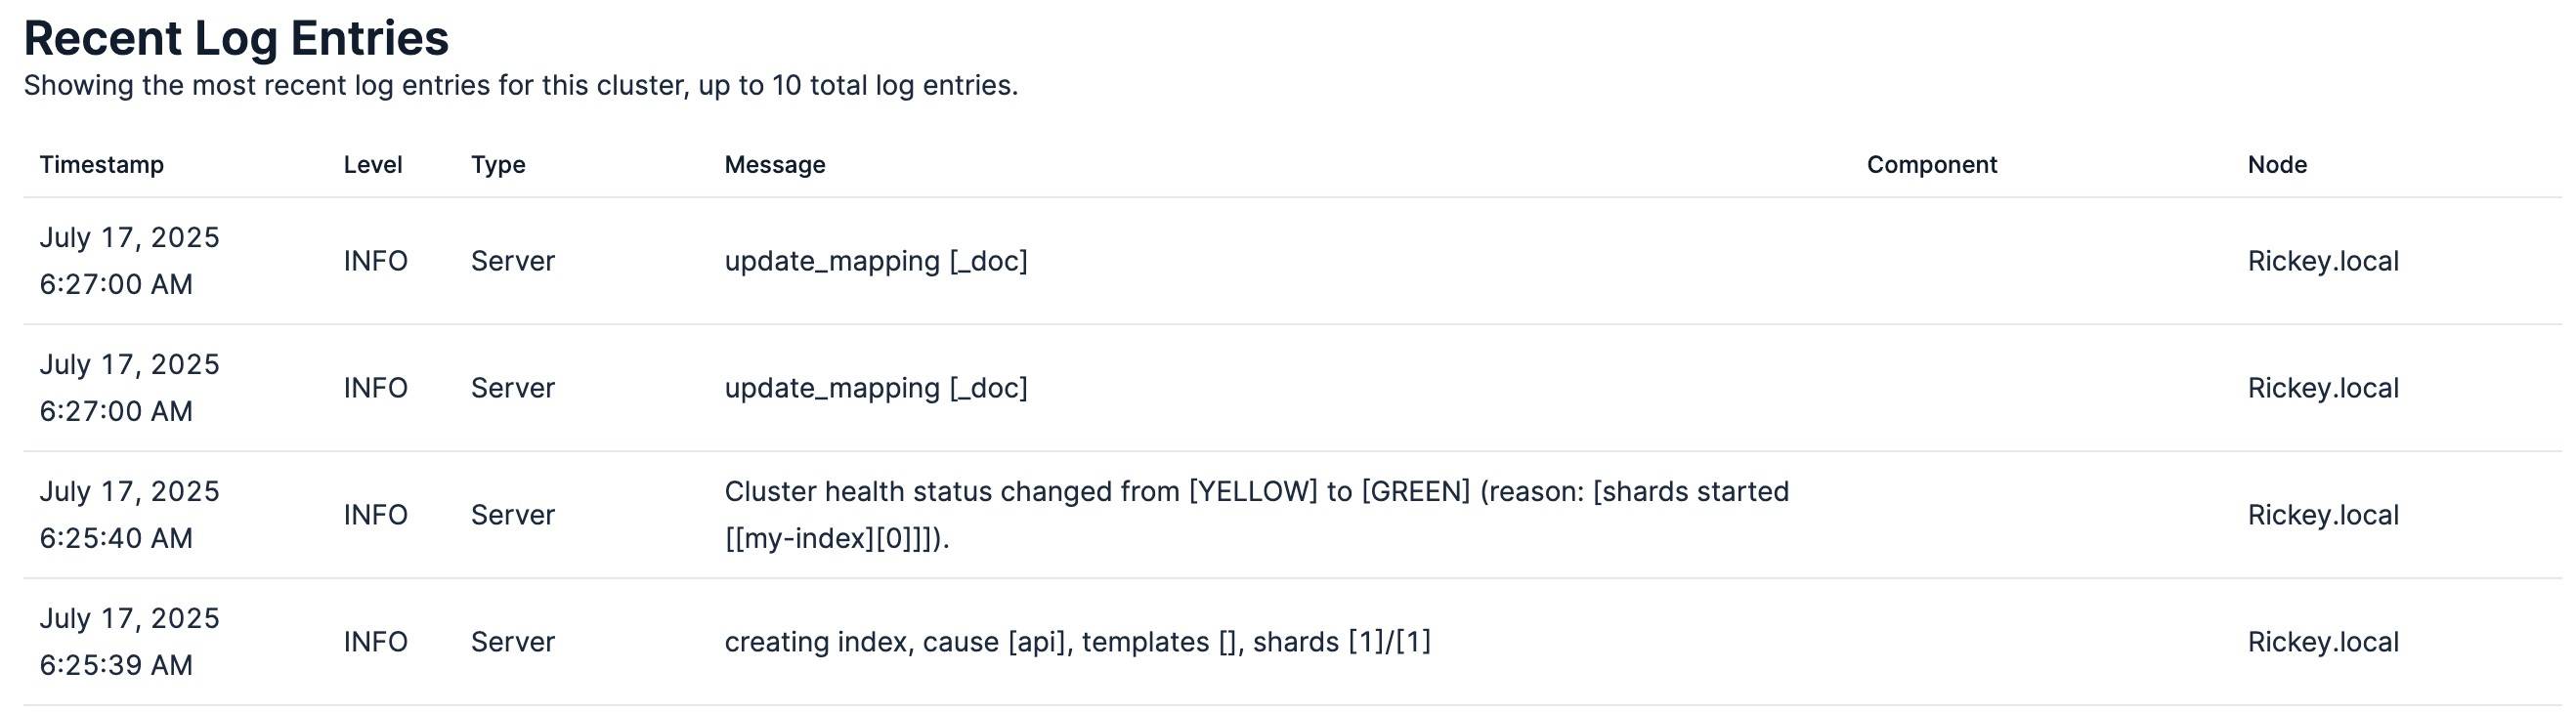Click Server type in creating index row
The height and width of the screenshot is (712, 2576).
[513, 642]
